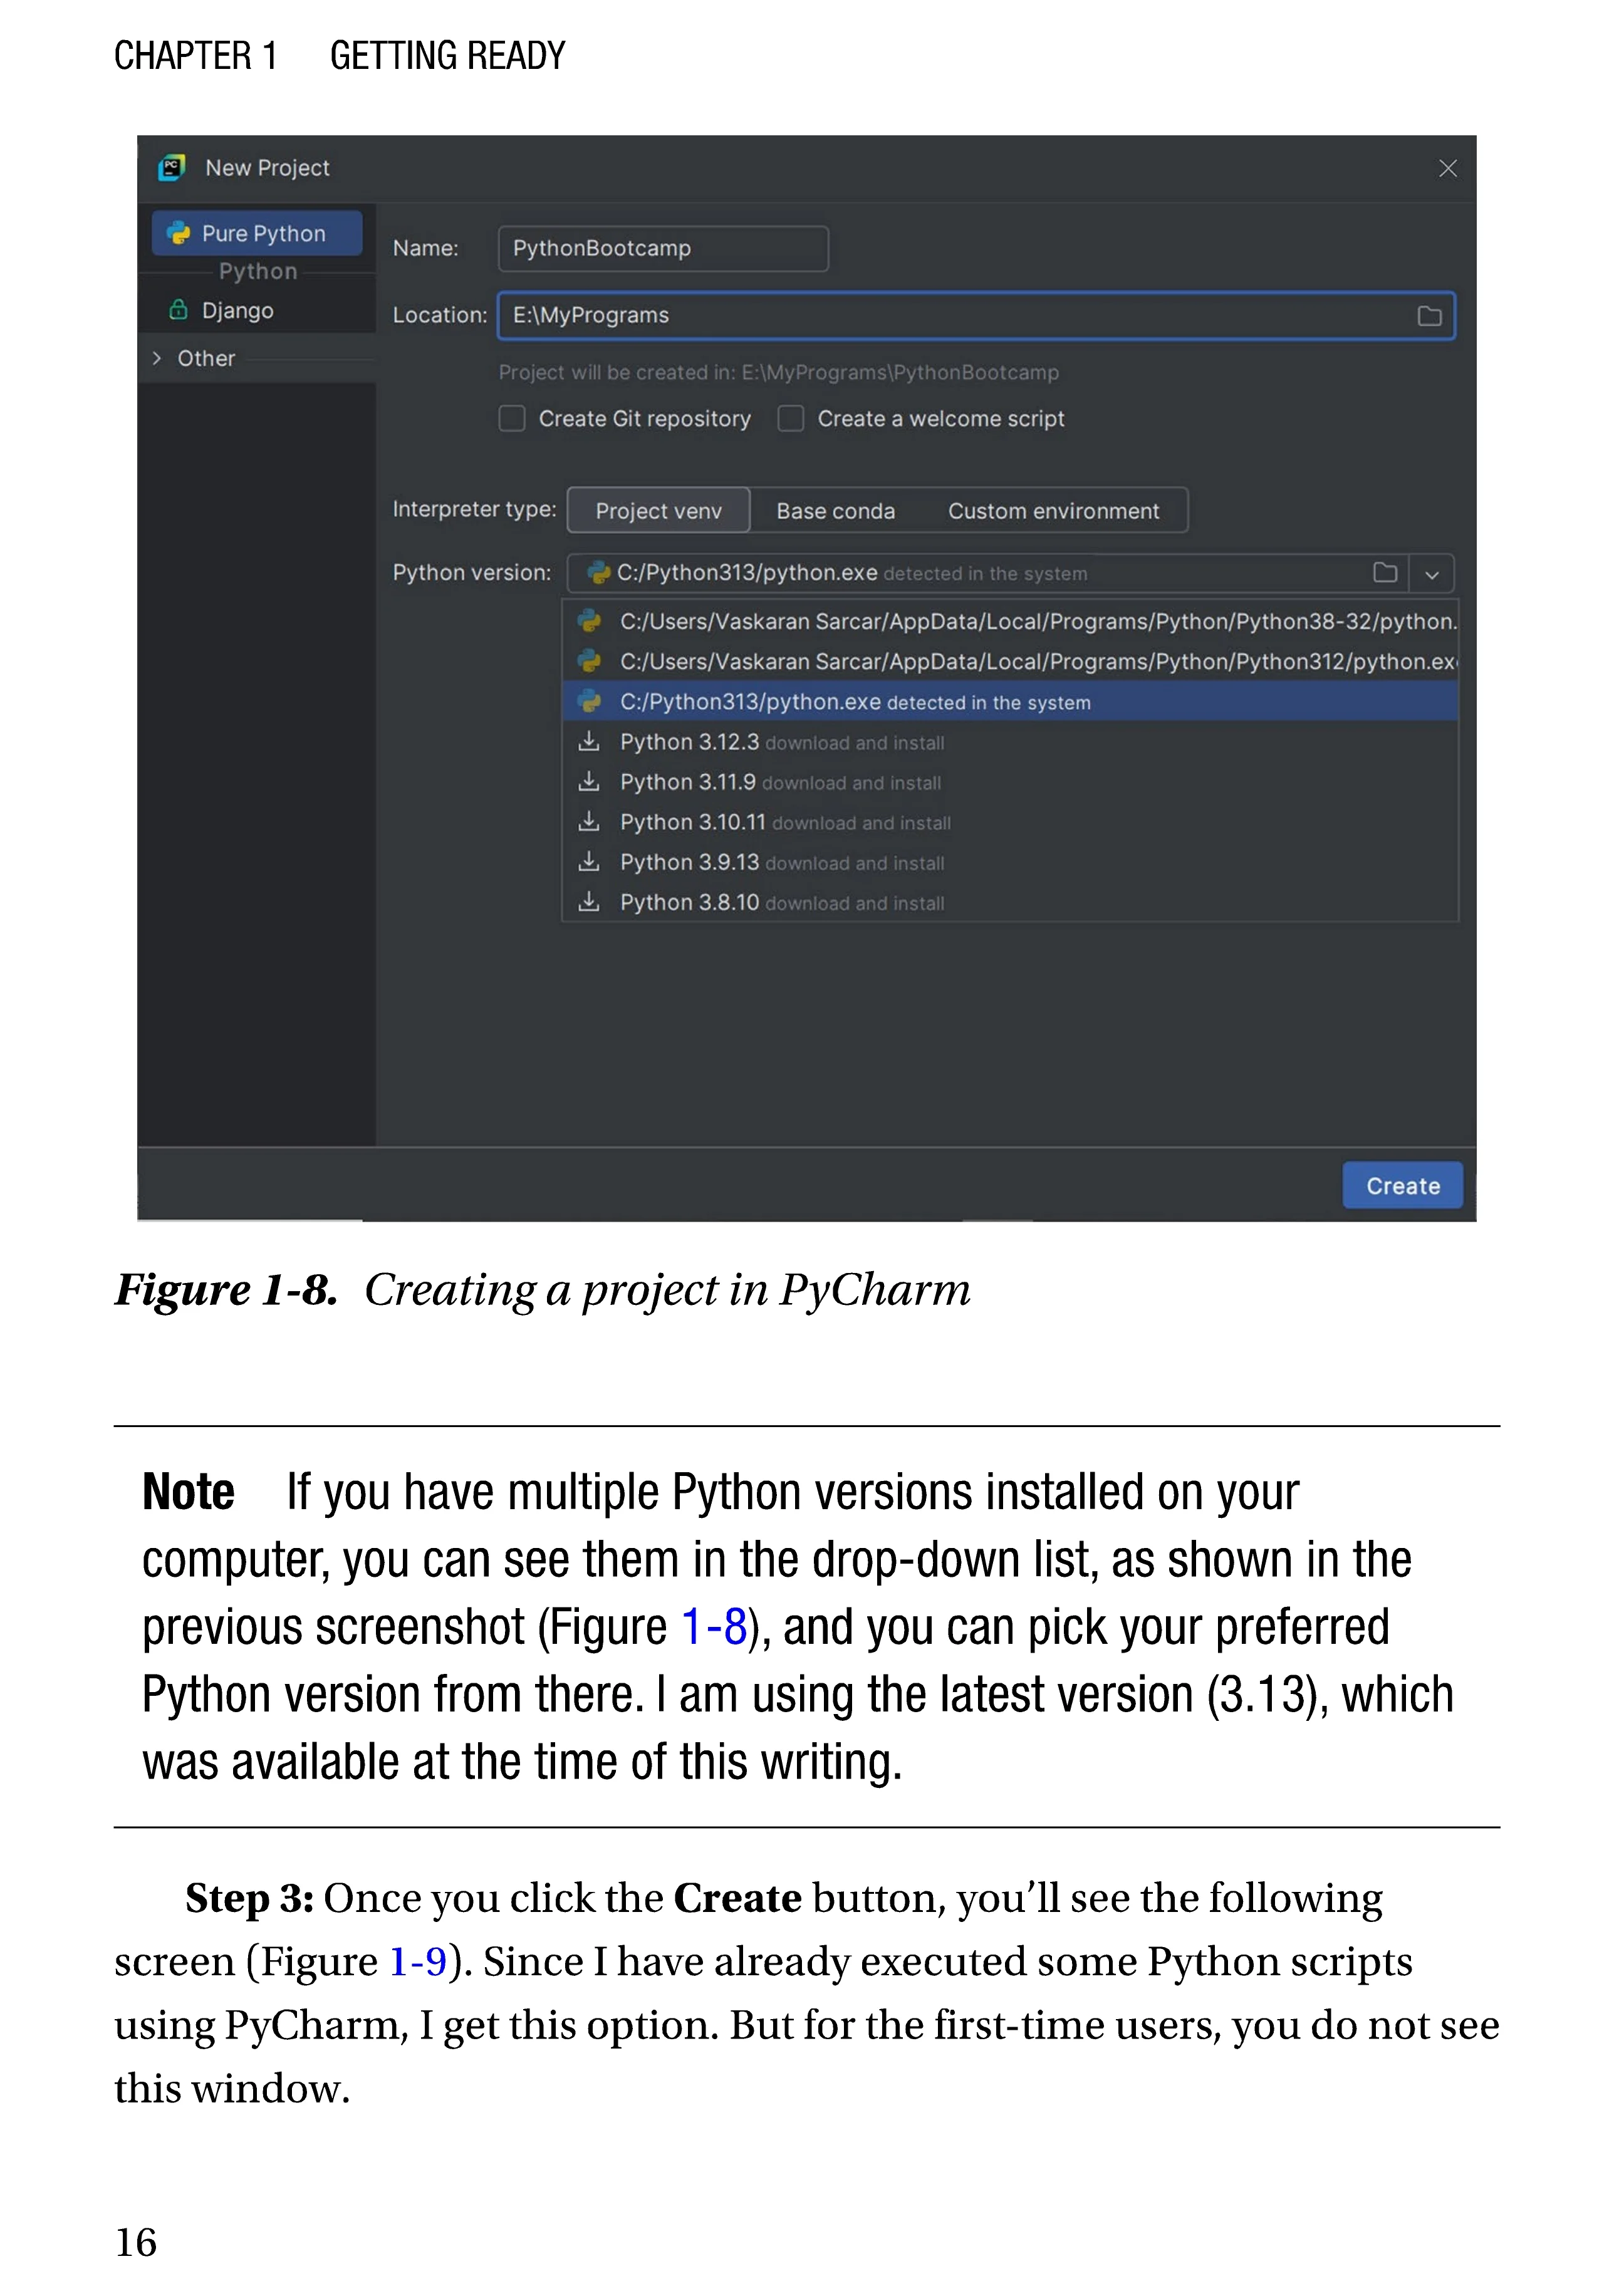Click the Django lock icon in sidebar
Screen dimensions: 1624x2296
click(x=178, y=310)
